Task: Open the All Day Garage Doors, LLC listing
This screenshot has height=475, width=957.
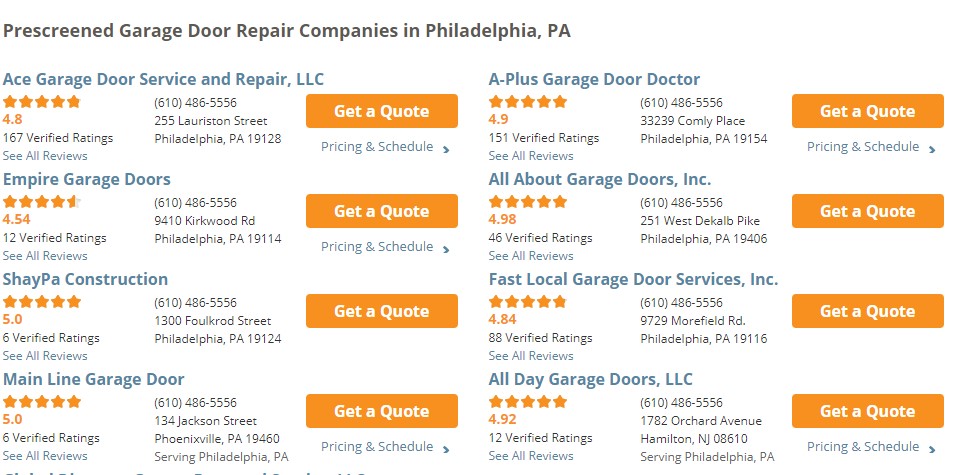Action: click(x=590, y=380)
